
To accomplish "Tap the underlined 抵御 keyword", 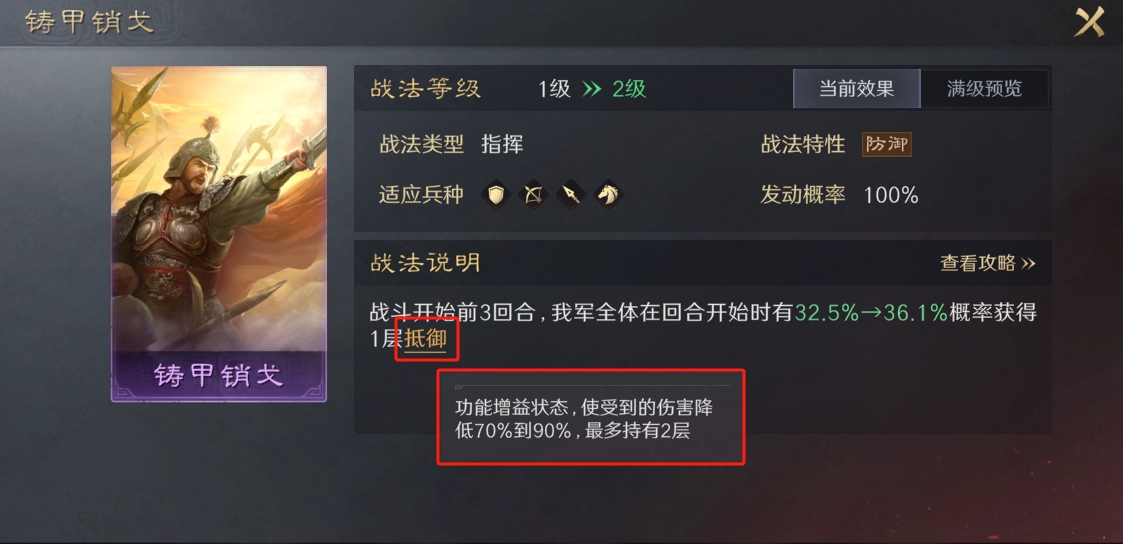I will click(425, 339).
